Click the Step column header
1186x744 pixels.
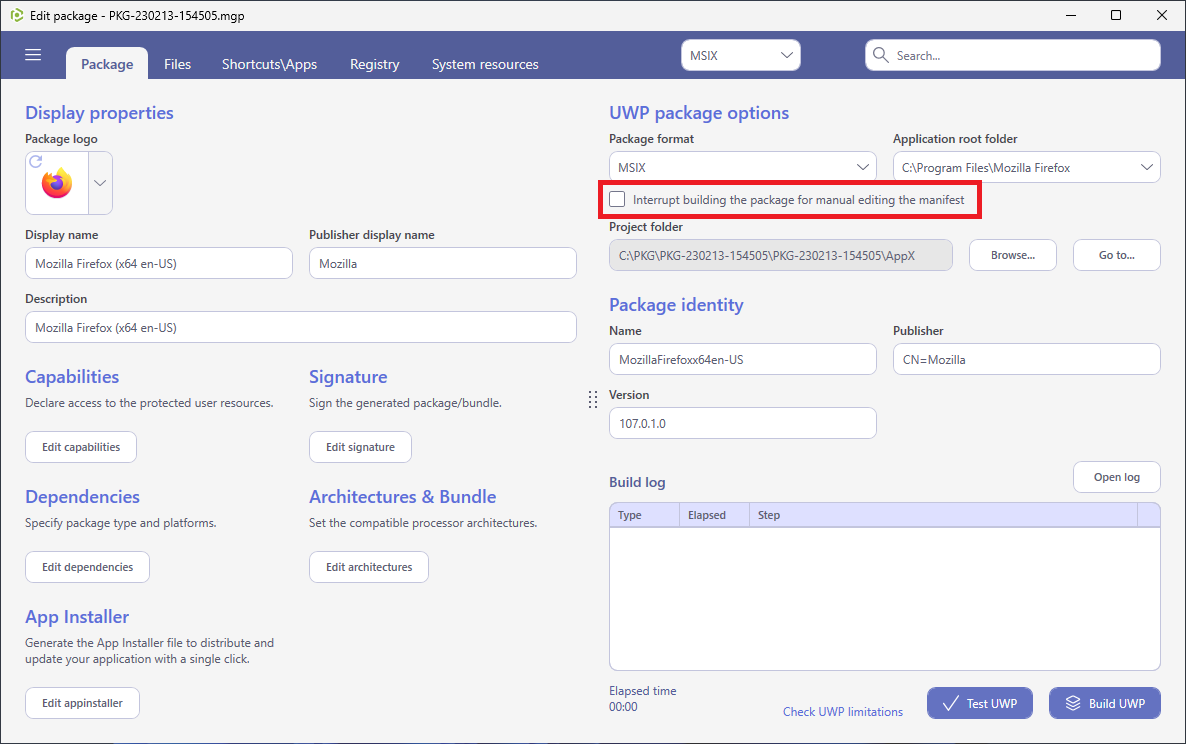(943, 515)
